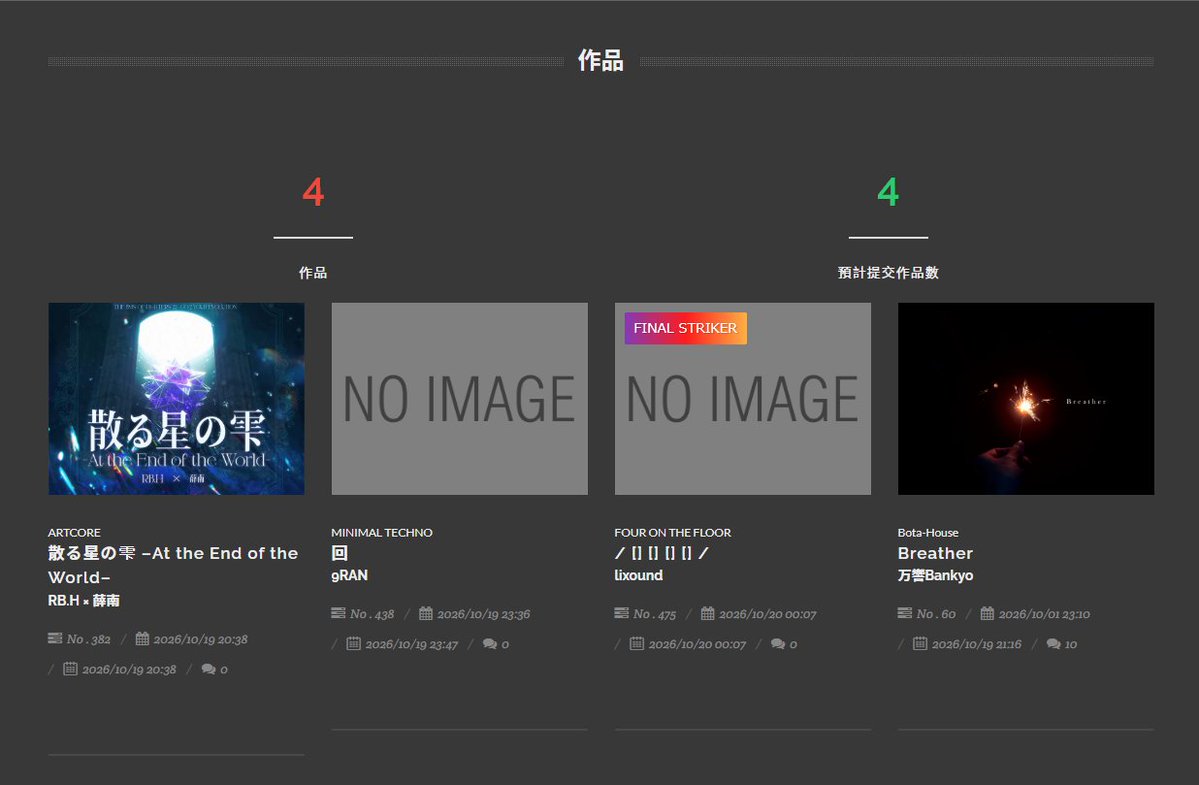The width and height of the screenshot is (1199, 785).
Task: Click the 作品 label under the red counter
Action: tap(313, 273)
